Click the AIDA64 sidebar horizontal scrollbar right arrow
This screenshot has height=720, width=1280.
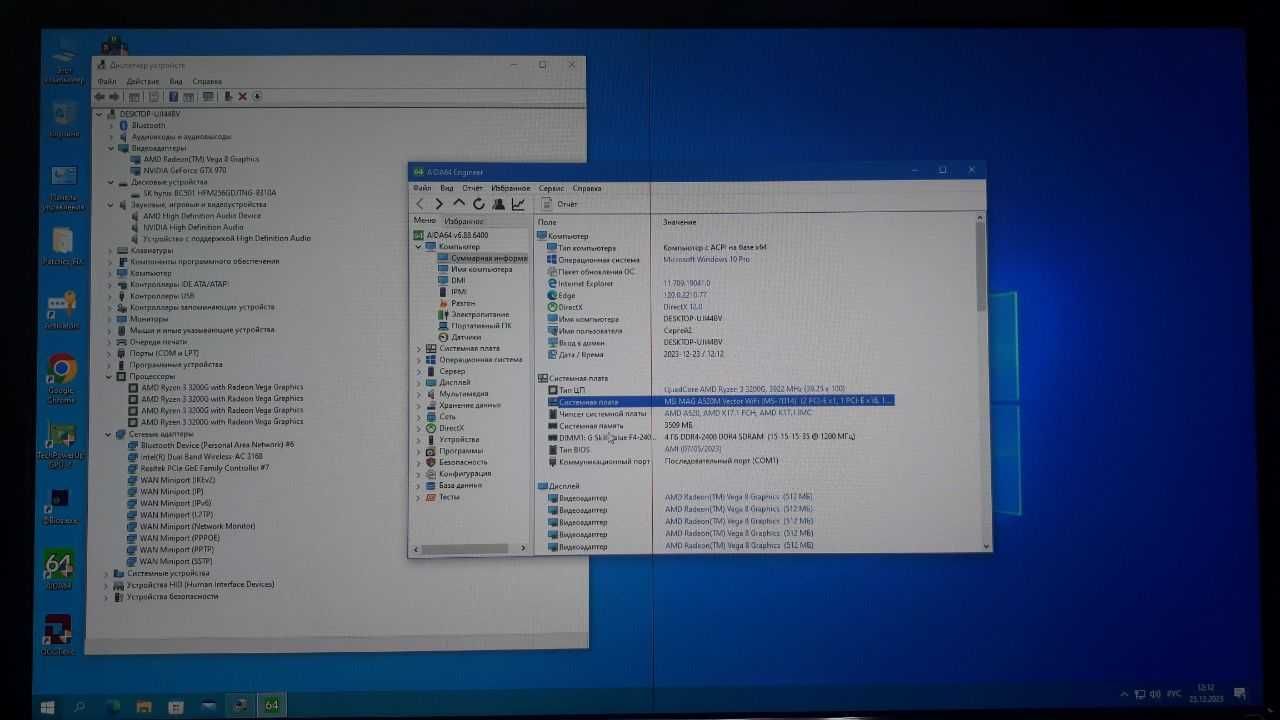tap(522, 548)
